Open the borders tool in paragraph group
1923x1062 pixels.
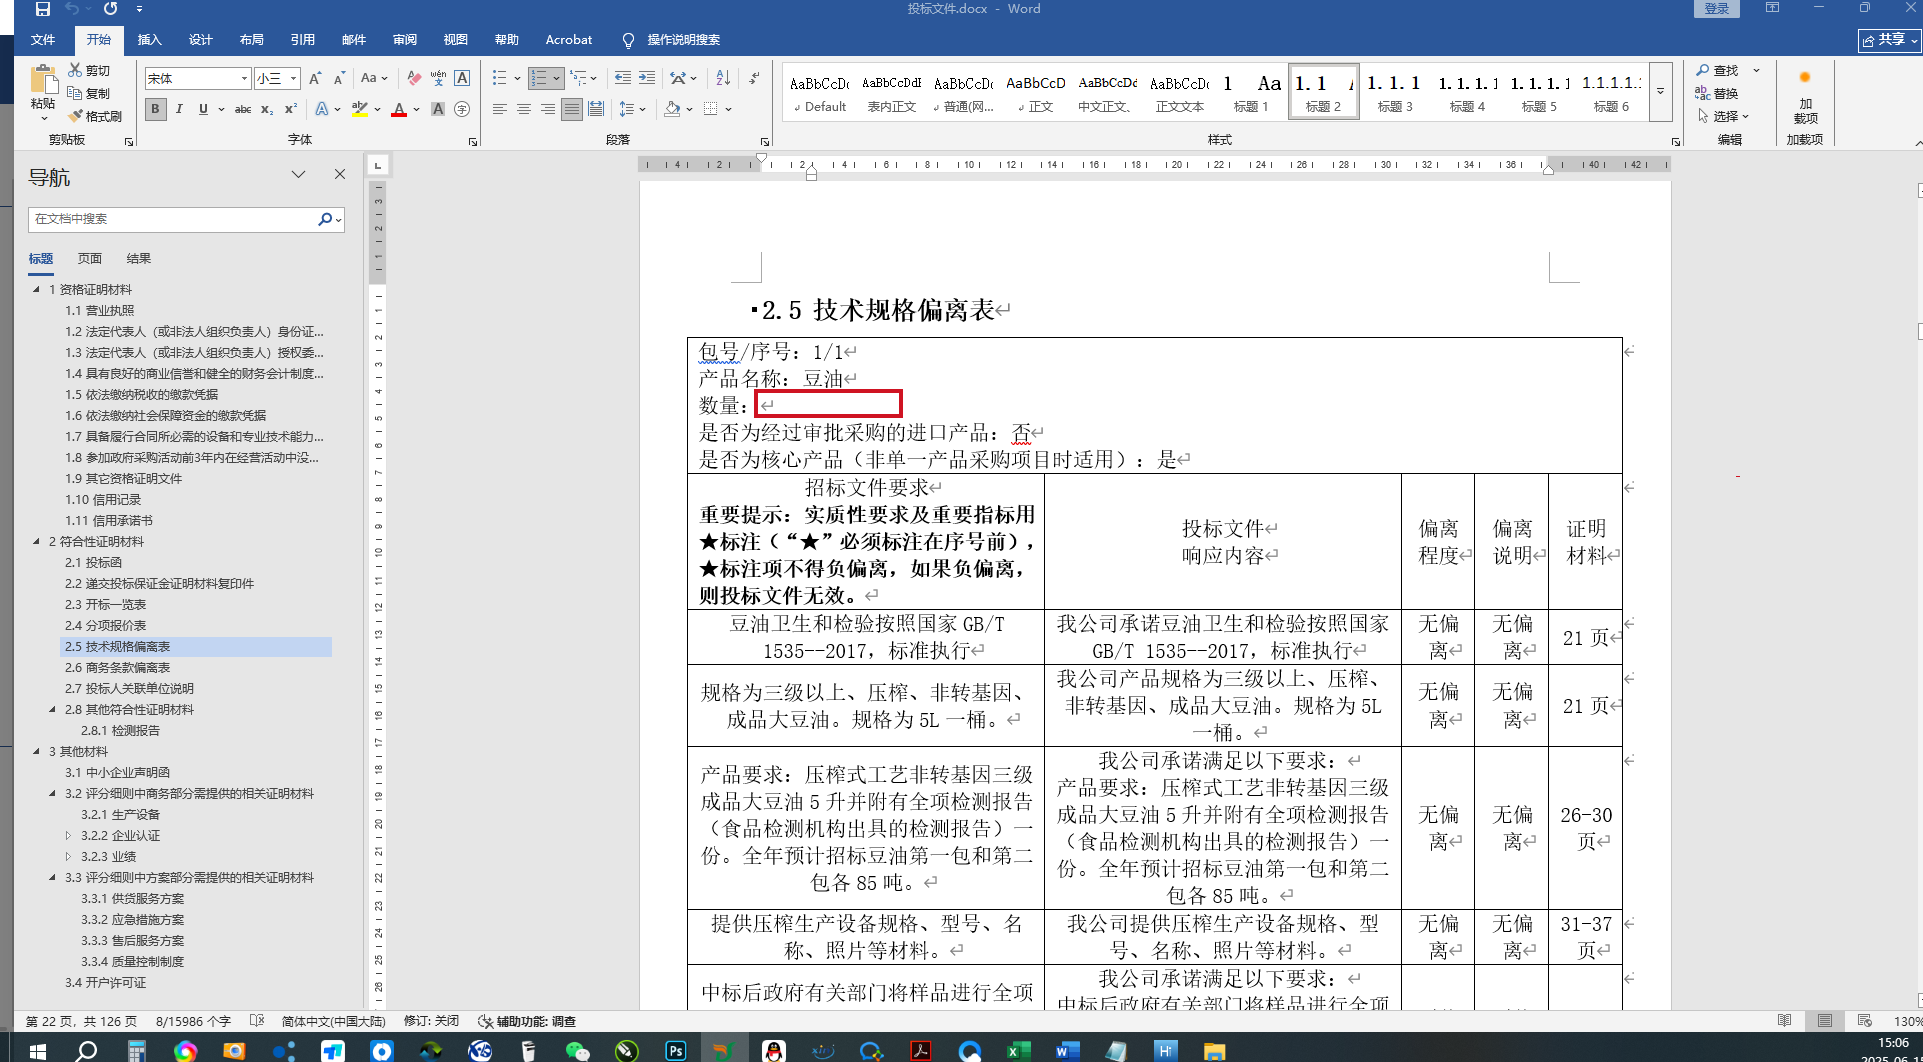(x=710, y=109)
